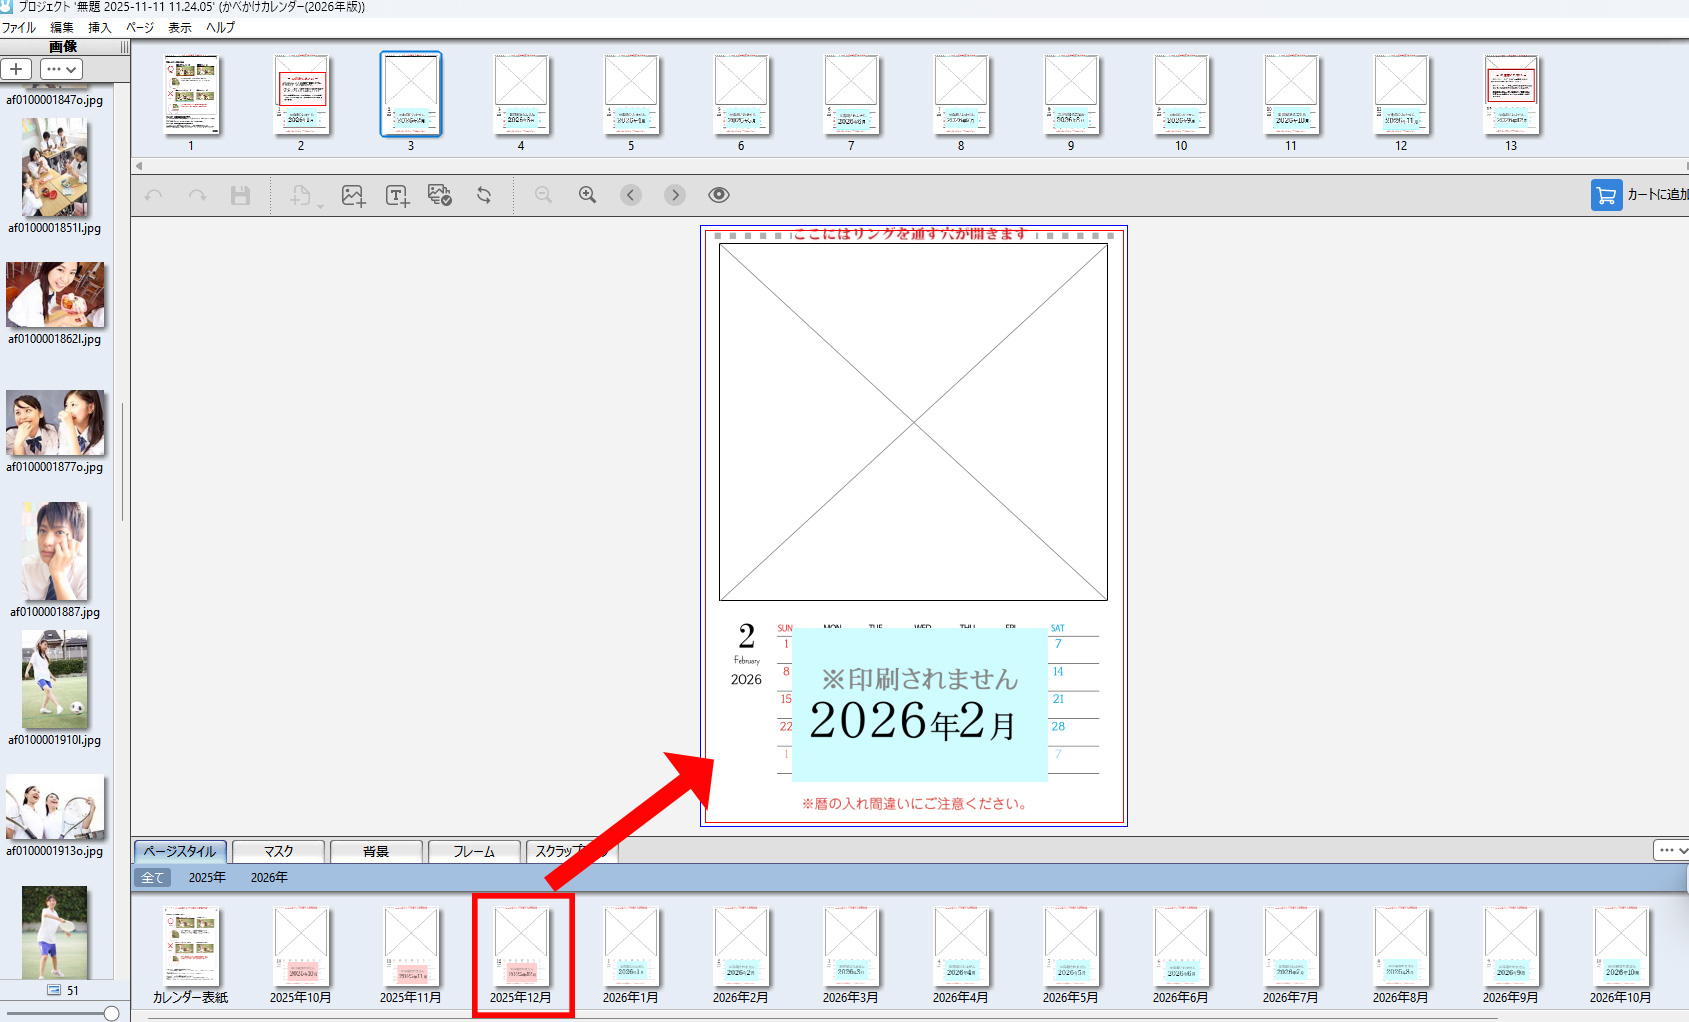This screenshot has height=1022, width=1689.
Task: Switch to the マスク tab
Action: click(x=278, y=851)
